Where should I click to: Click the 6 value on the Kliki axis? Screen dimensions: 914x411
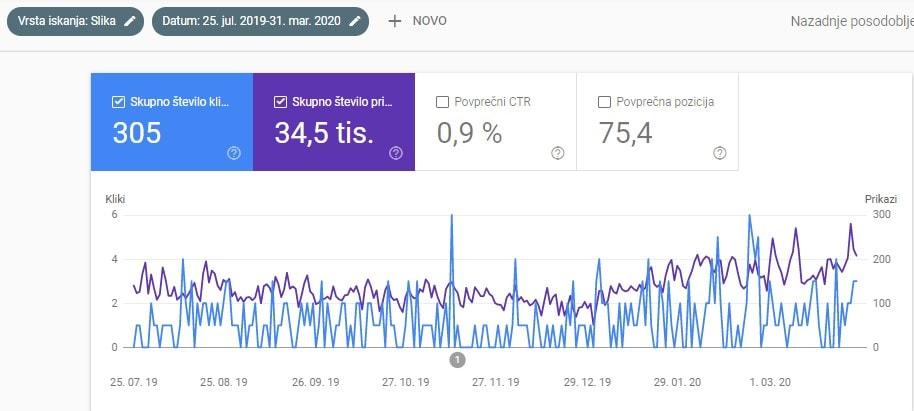[114, 215]
